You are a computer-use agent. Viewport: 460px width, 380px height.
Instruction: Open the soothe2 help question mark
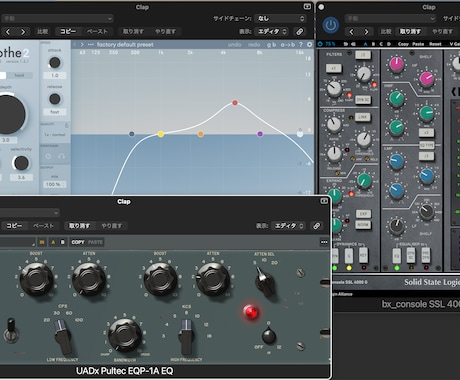point(301,44)
